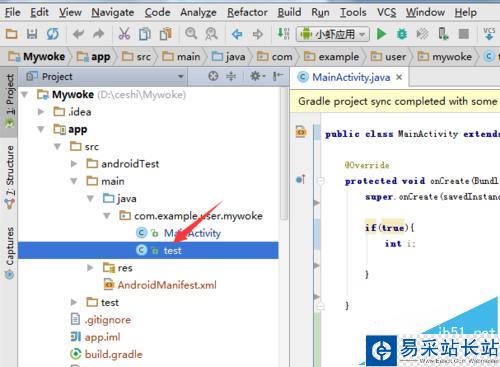Click the Undo arrow icon
This screenshot has width=500, height=367.
coord(79,34)
